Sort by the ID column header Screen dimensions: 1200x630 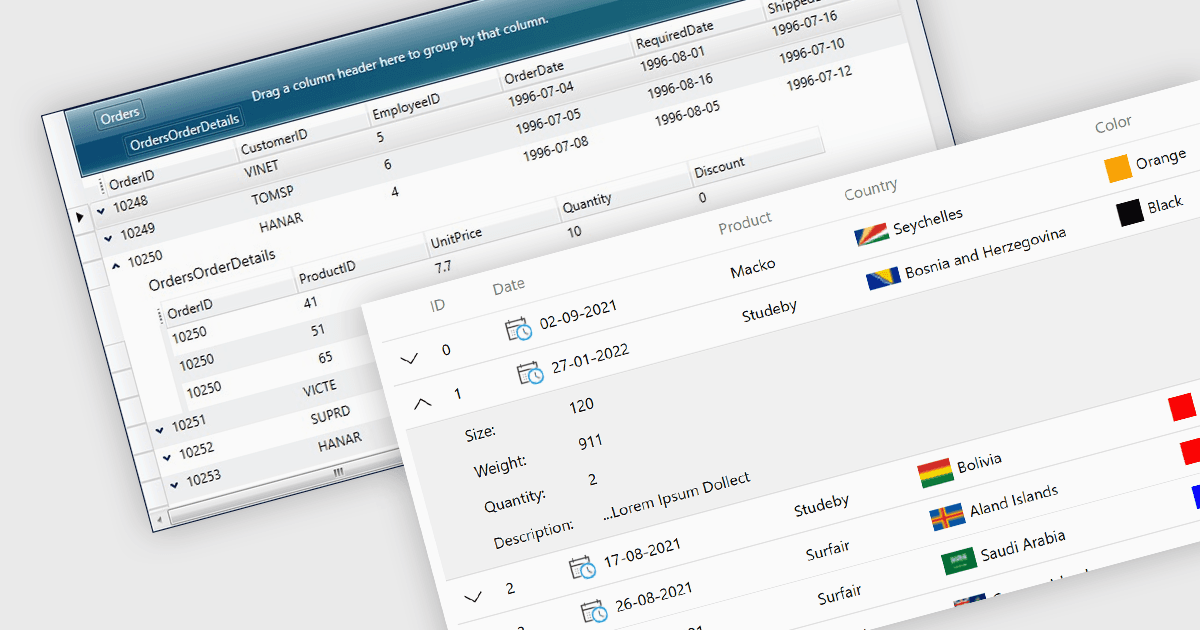coord(438,305)
